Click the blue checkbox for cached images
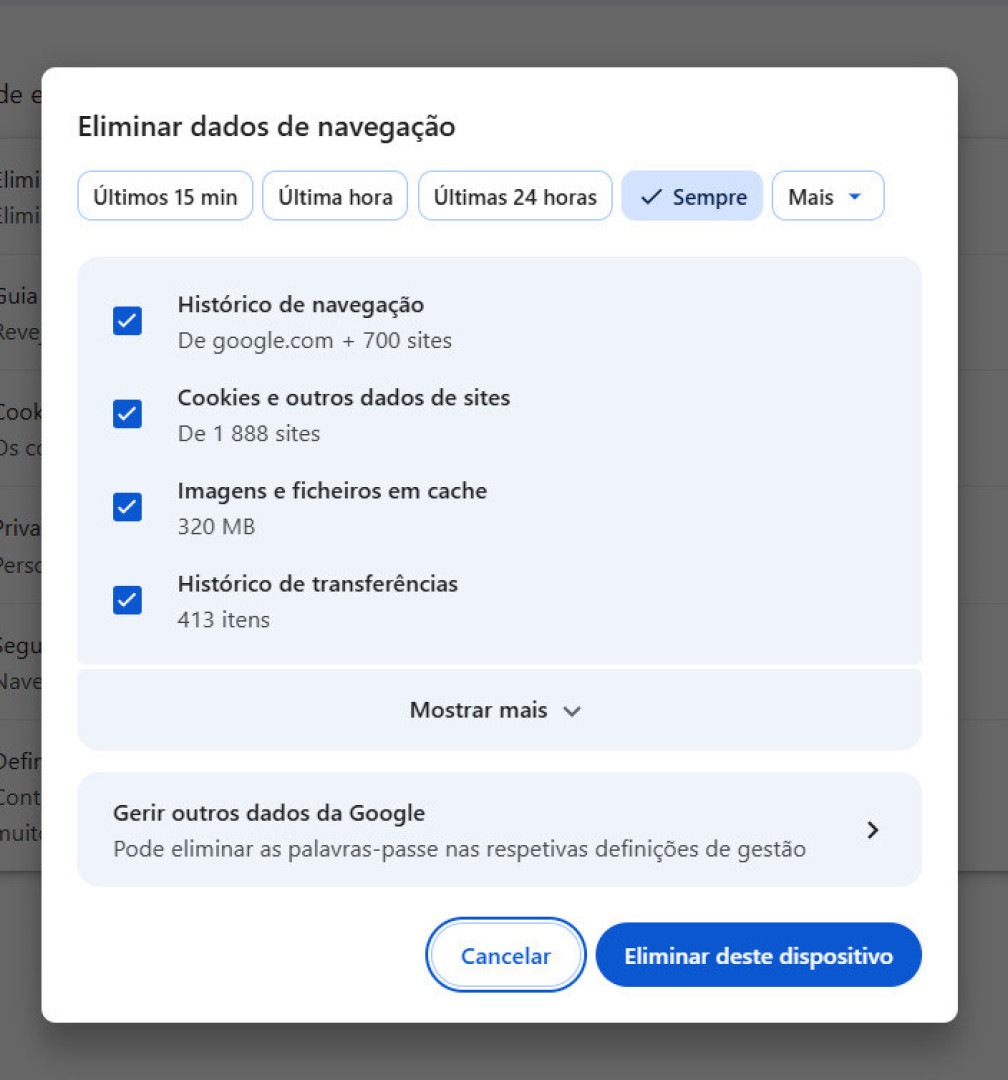This screenshot has height=1080, width=1008. [127, 507]
